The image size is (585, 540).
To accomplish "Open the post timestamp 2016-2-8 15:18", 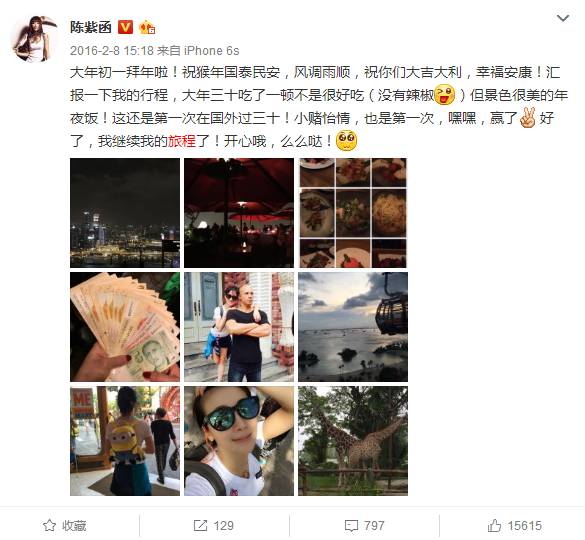I will pyautogui.click(x=112, y=50).
